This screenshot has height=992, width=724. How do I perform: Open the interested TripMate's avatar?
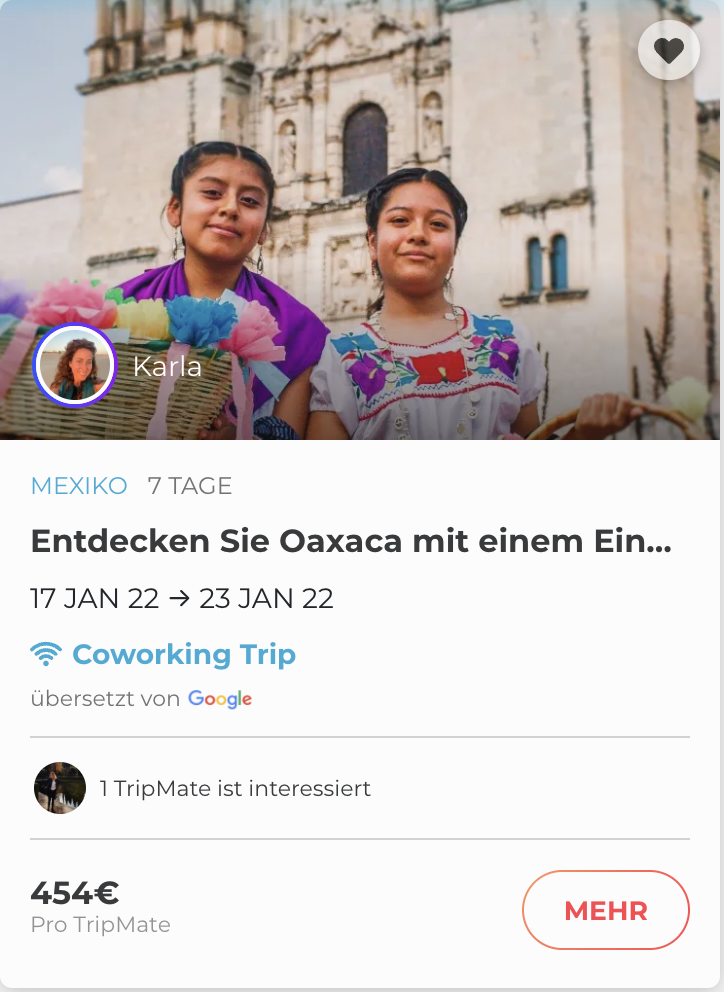coord(60,788)
